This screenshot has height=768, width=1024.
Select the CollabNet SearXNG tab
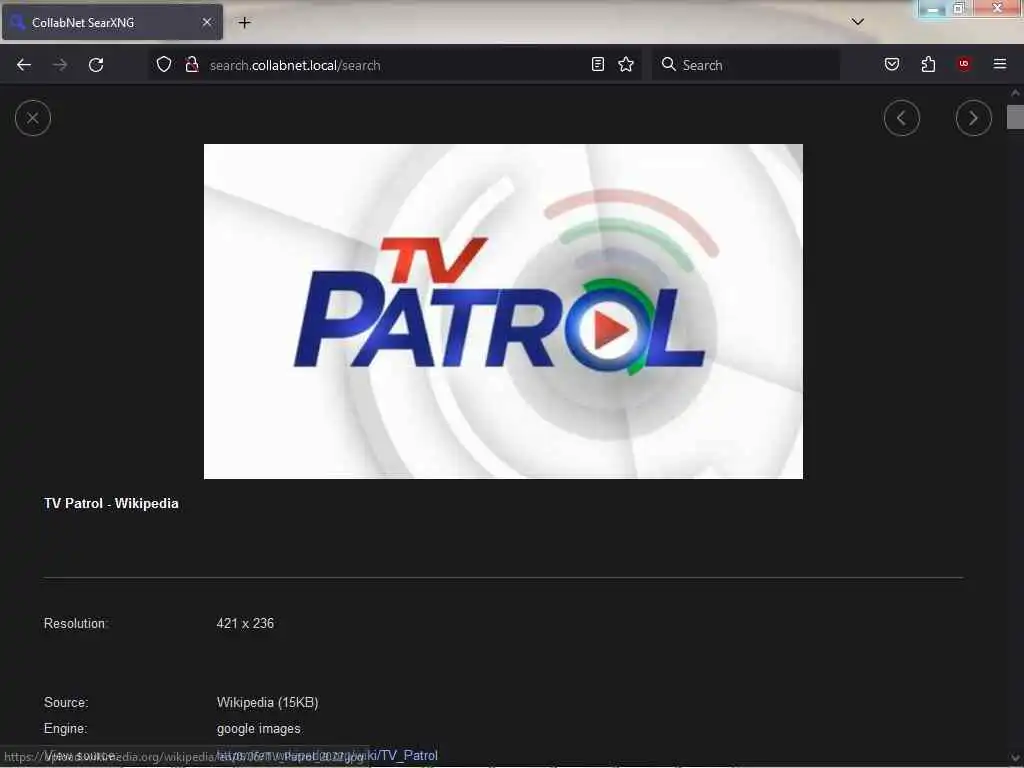point(112,22)
